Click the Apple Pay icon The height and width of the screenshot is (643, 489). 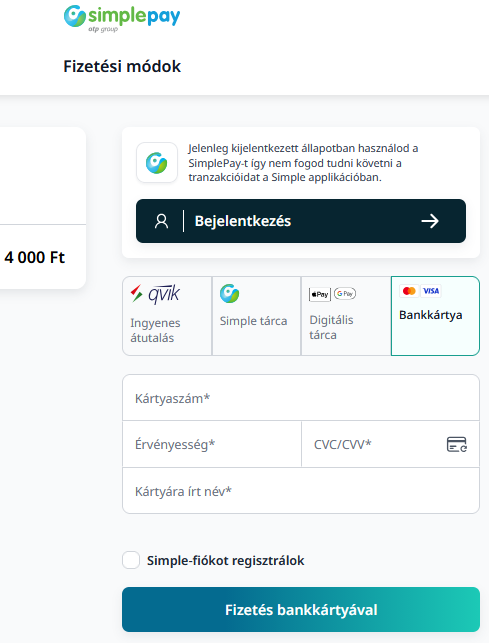pyautogui.click(x=320, y=294)
